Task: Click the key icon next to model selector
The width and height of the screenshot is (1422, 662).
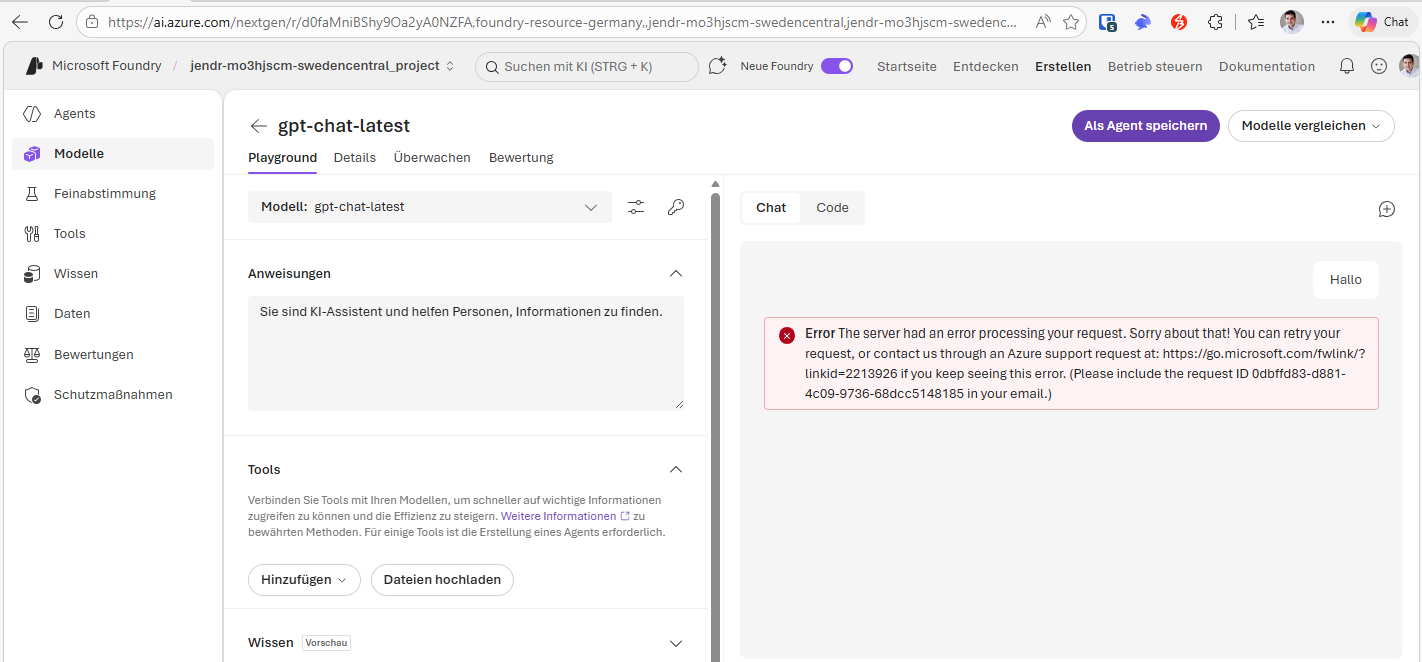Action: point(676,207)
